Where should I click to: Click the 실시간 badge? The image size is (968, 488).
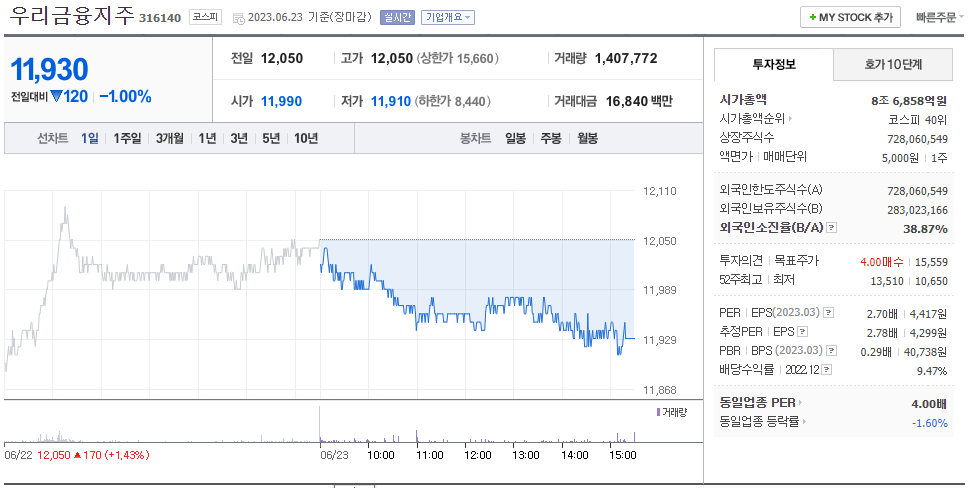tap(397, 17)
